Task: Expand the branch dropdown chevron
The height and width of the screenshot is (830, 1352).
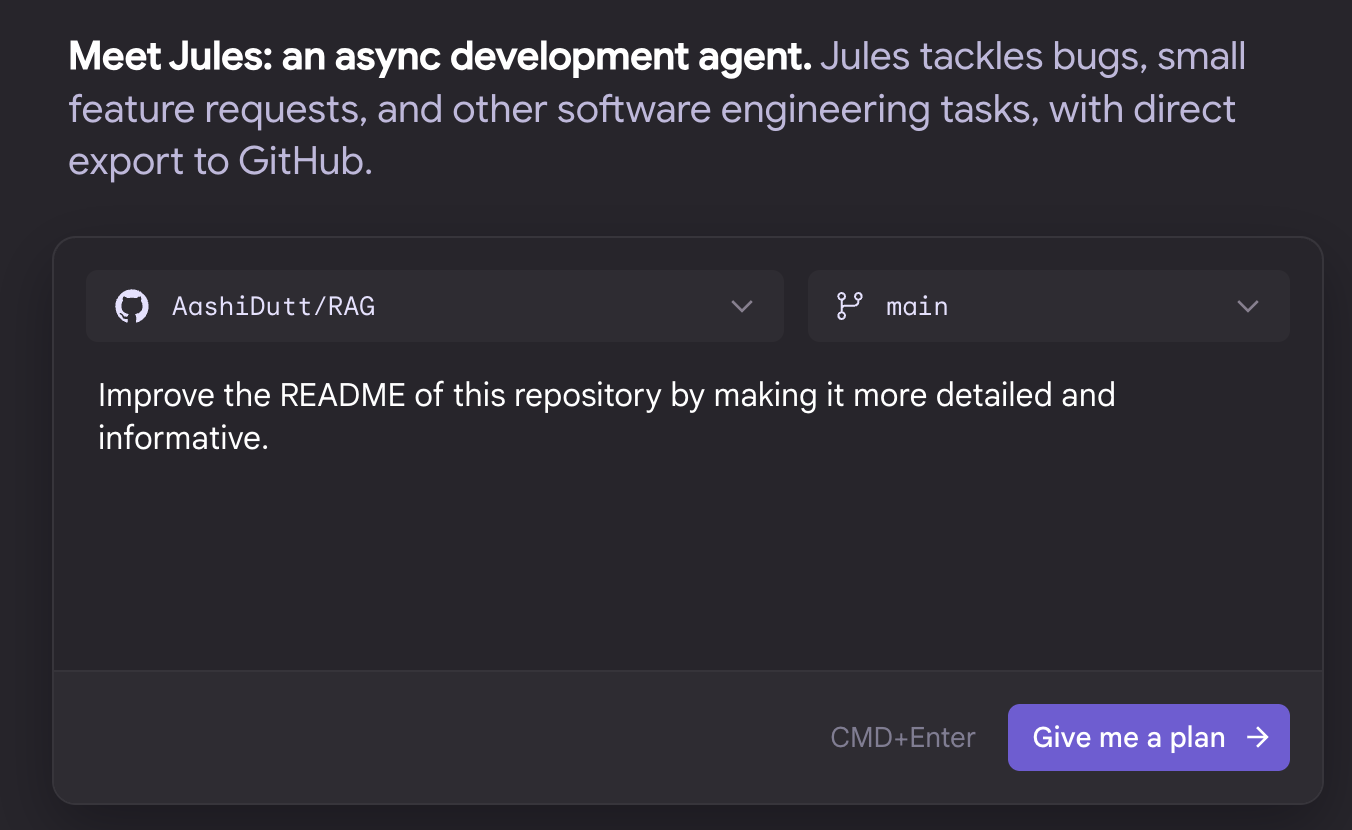Action: 1248,306
